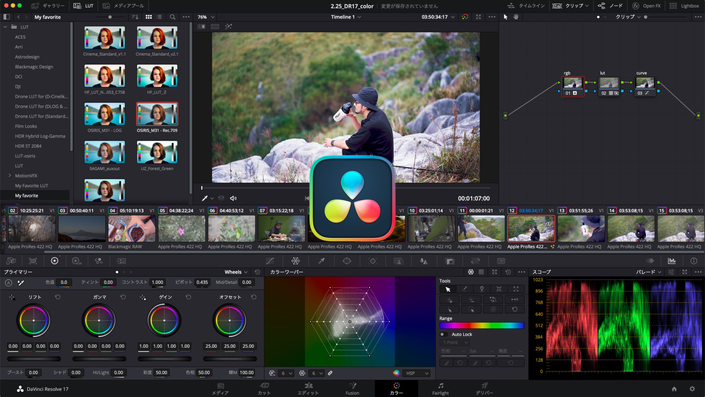705x397 pixels.
Task: Open the Clips dropdown above node graph
Action: [x=628, y=17]
